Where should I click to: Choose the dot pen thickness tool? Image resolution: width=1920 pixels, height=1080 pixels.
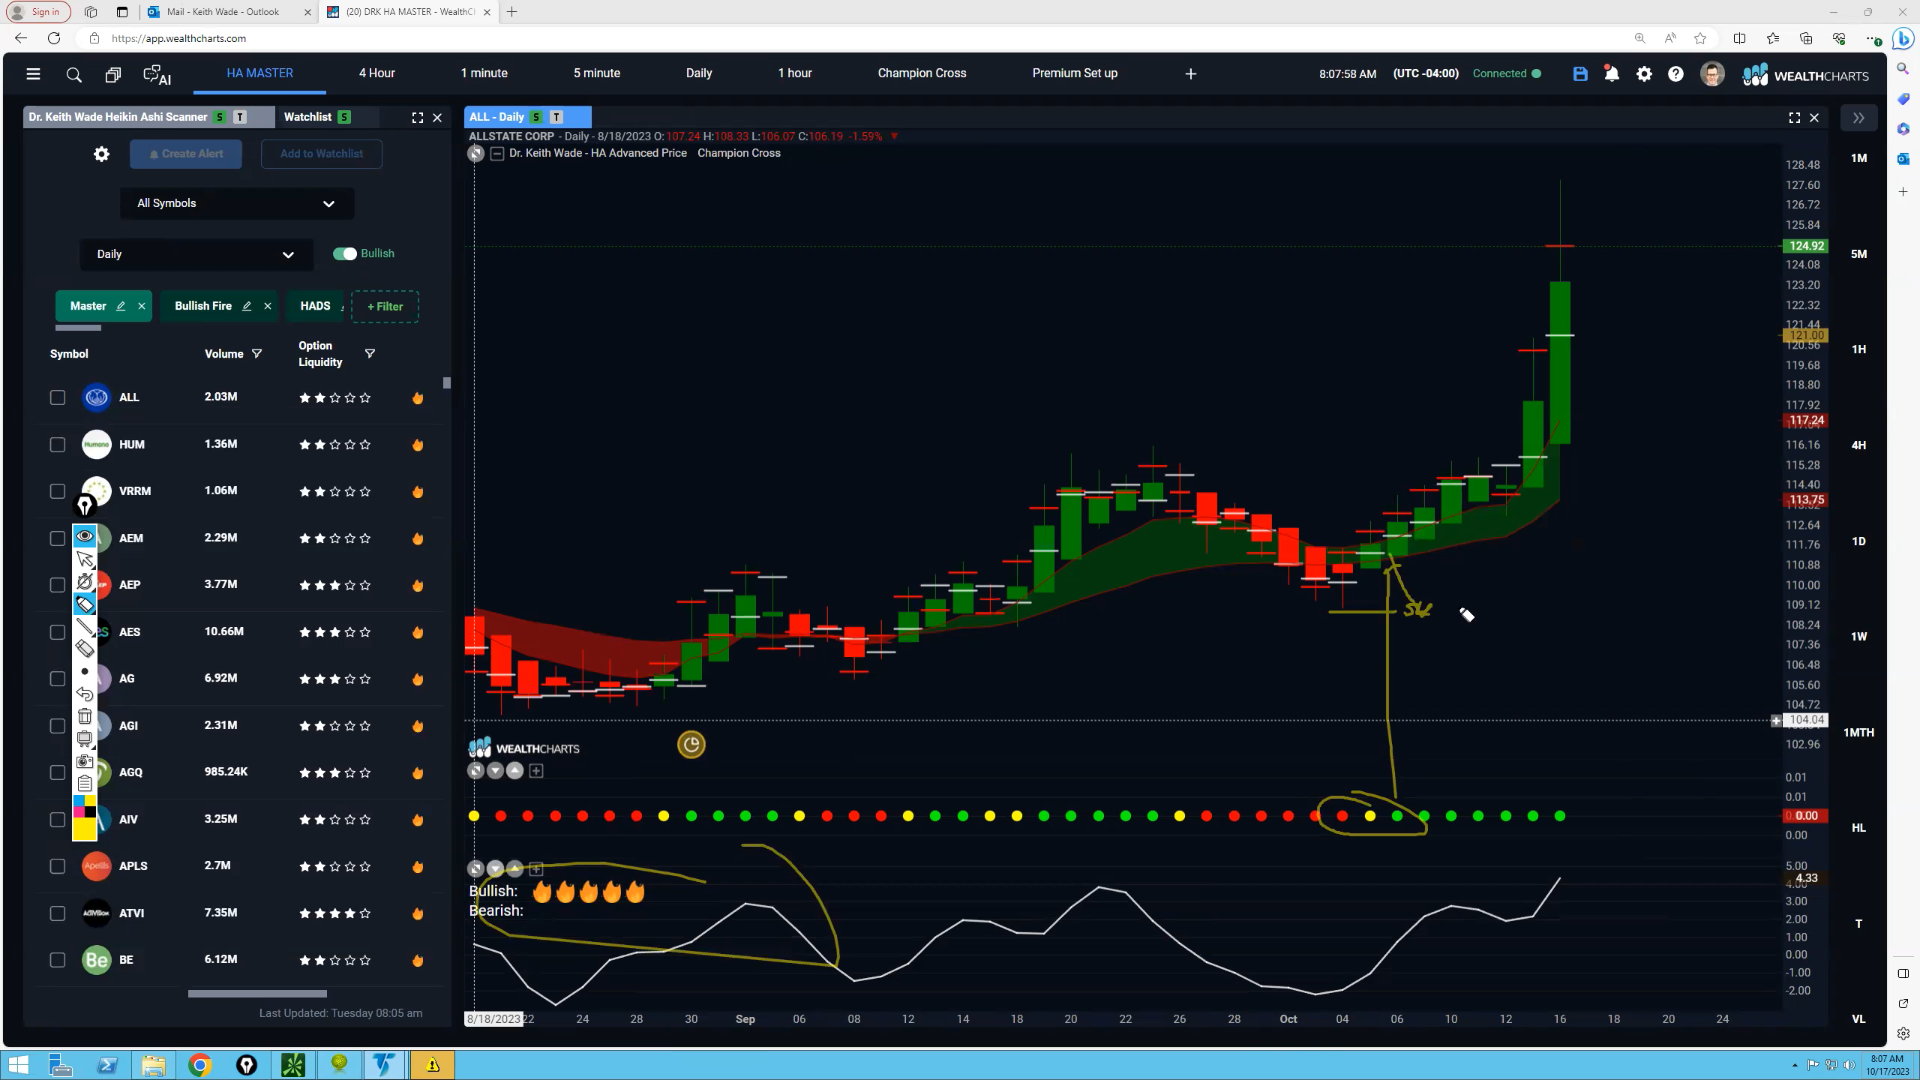tap(85, 671)
